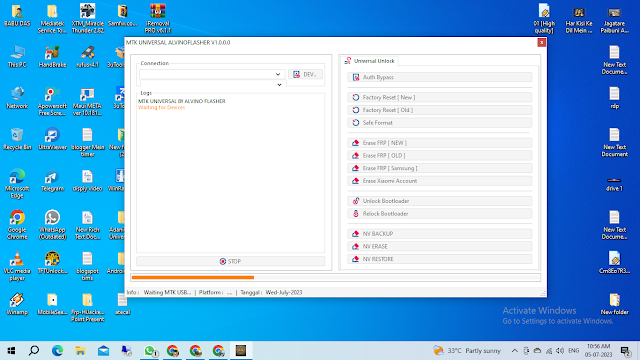This screenshot has height=360, width=640.
Task: Click the Auth Bypass button
Action: (x=440, y=77)
